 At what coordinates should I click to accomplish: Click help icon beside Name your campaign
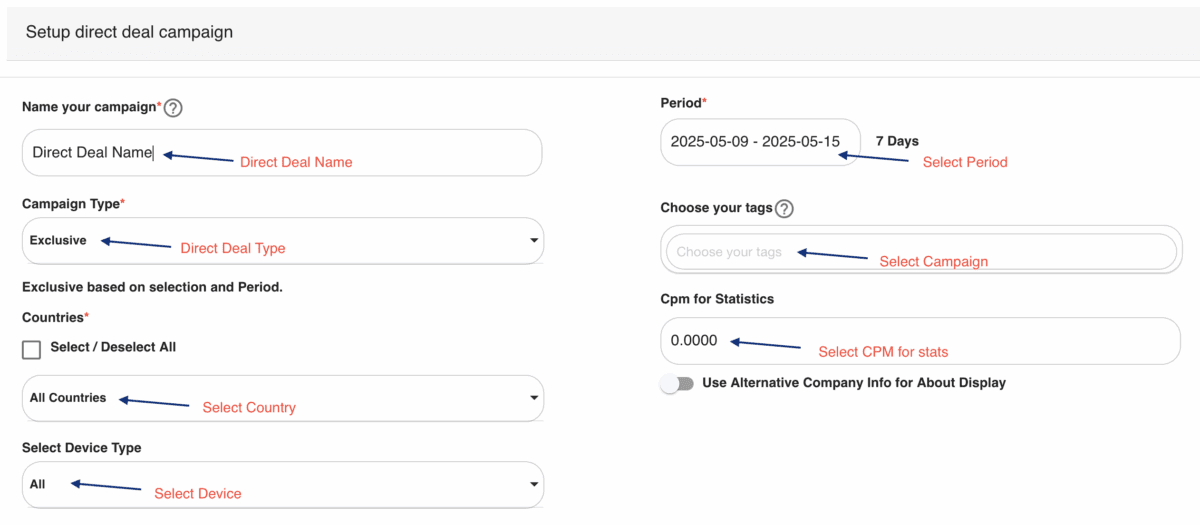(173, 108)
